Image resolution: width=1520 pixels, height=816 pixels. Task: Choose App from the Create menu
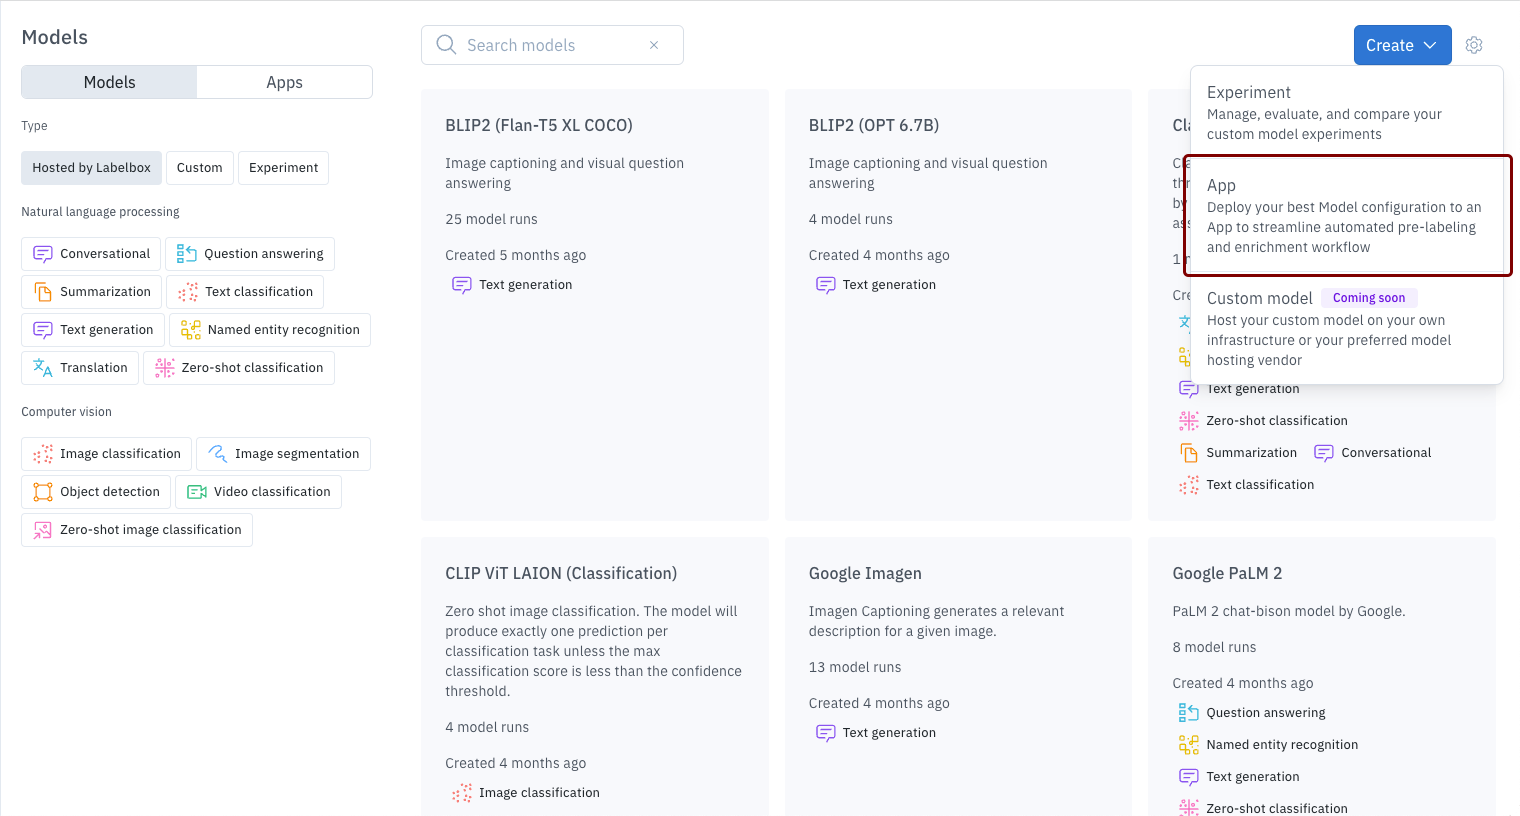(1346, 215)
